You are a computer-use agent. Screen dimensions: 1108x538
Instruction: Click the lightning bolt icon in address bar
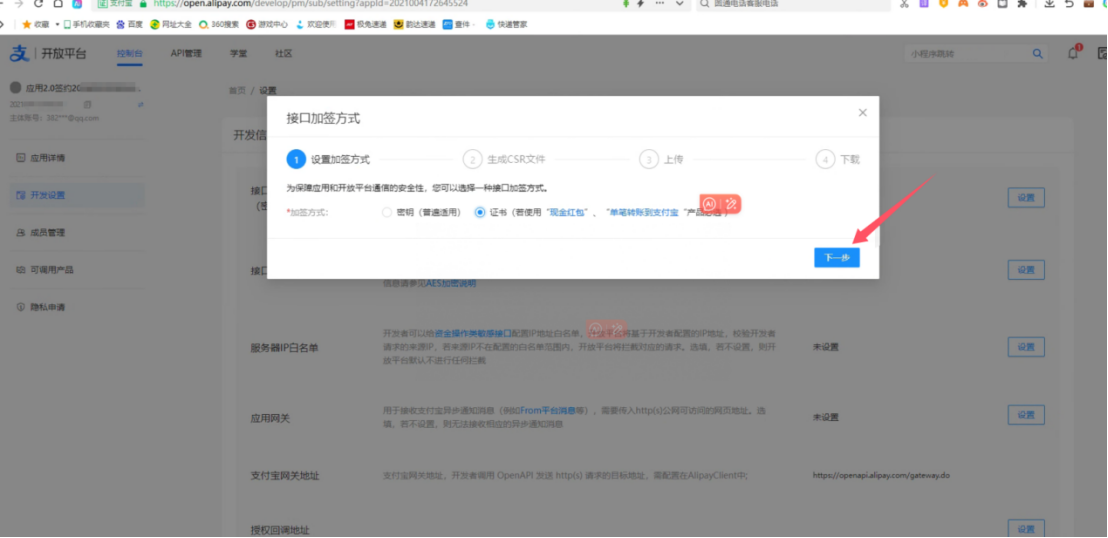[641, 4]
